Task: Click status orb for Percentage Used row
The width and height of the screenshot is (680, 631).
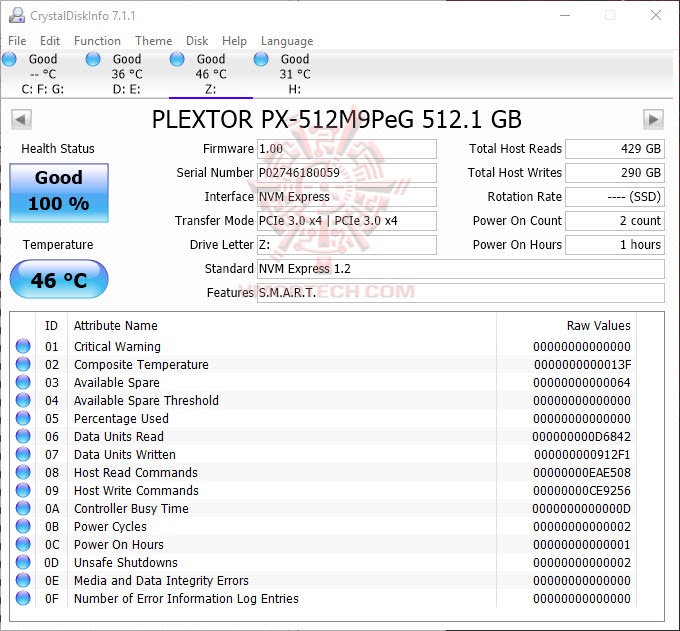Action: pos(23,418)
